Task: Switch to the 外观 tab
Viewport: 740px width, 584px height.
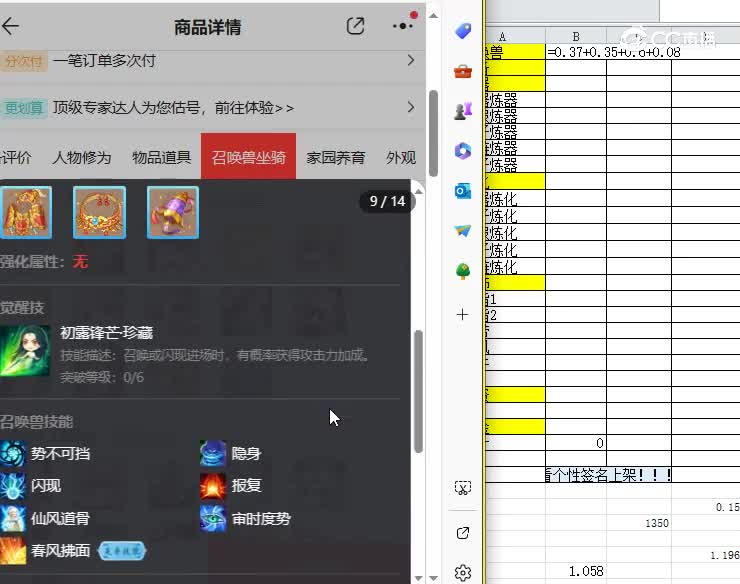Action: click(x=401, y=157)
